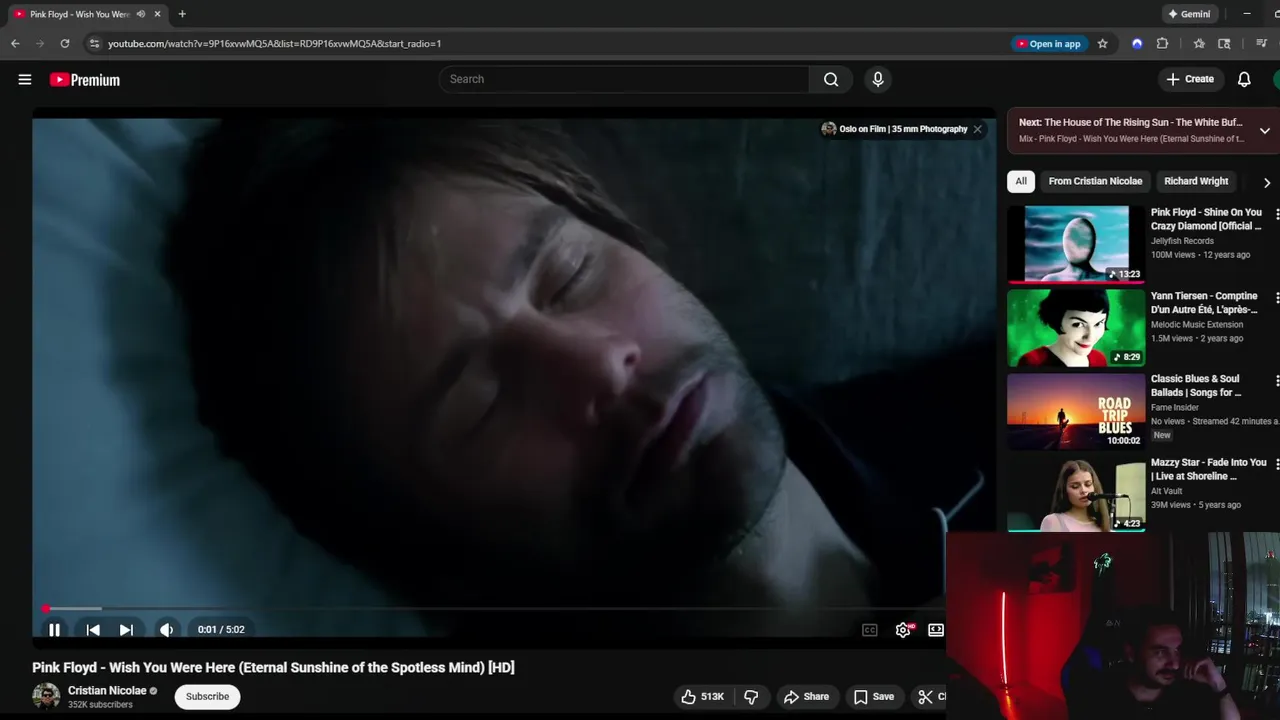The height and width of the screenshot is (720, 1280).
Task: Skip to the next video
Action: tap(126, 630)
